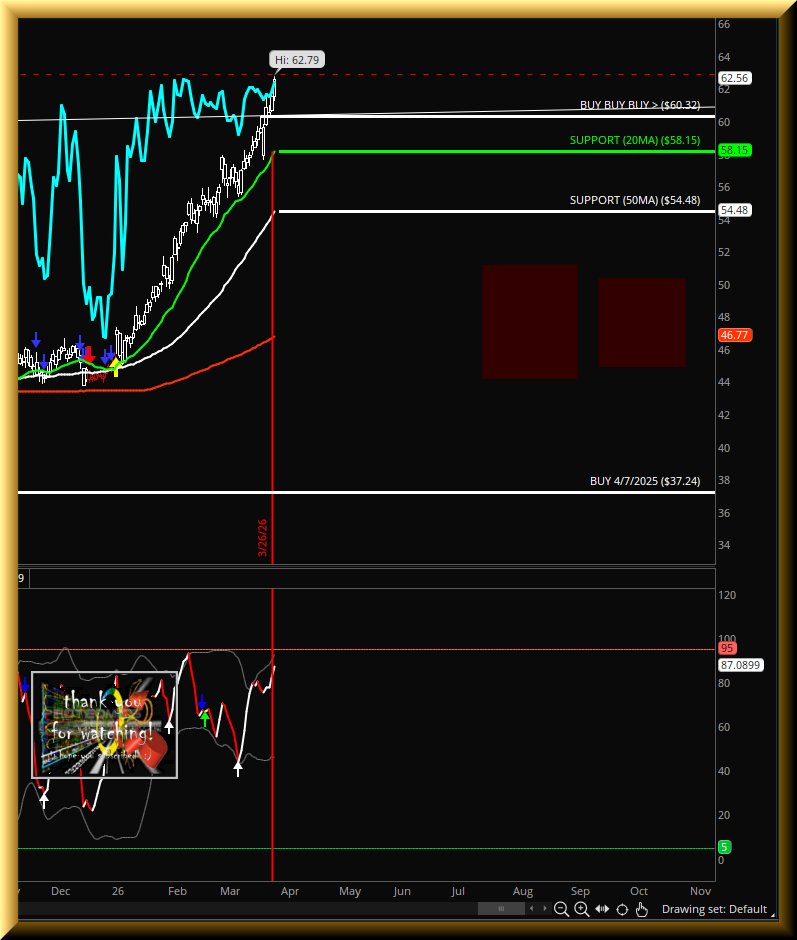Click the green up arrow on lower indicator
This screenshot has height=940, width=797.
coord(205,718)
